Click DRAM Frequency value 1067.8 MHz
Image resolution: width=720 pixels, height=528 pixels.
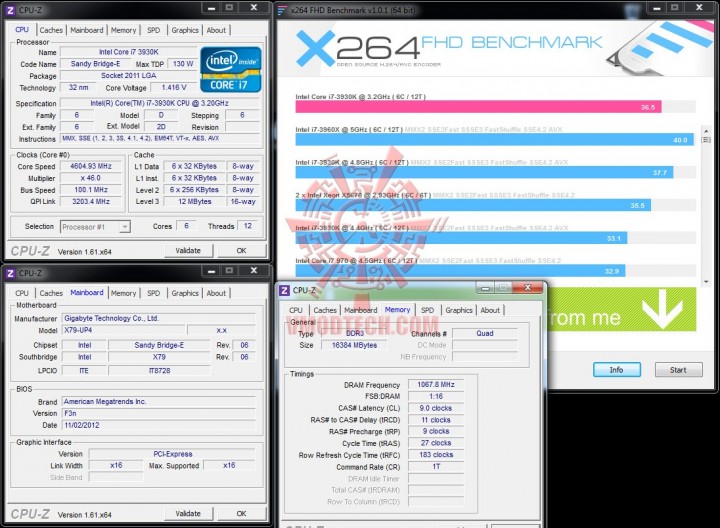tap(436, 385)
